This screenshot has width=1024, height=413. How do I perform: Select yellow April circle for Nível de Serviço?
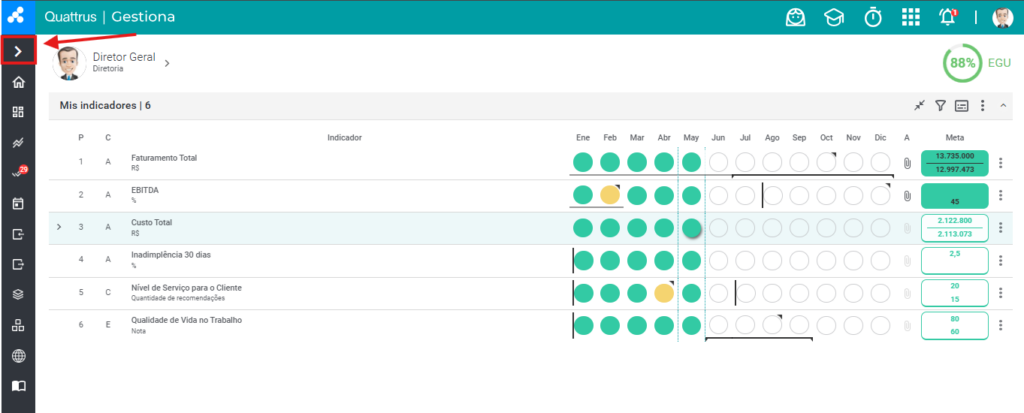coord(664,293)
